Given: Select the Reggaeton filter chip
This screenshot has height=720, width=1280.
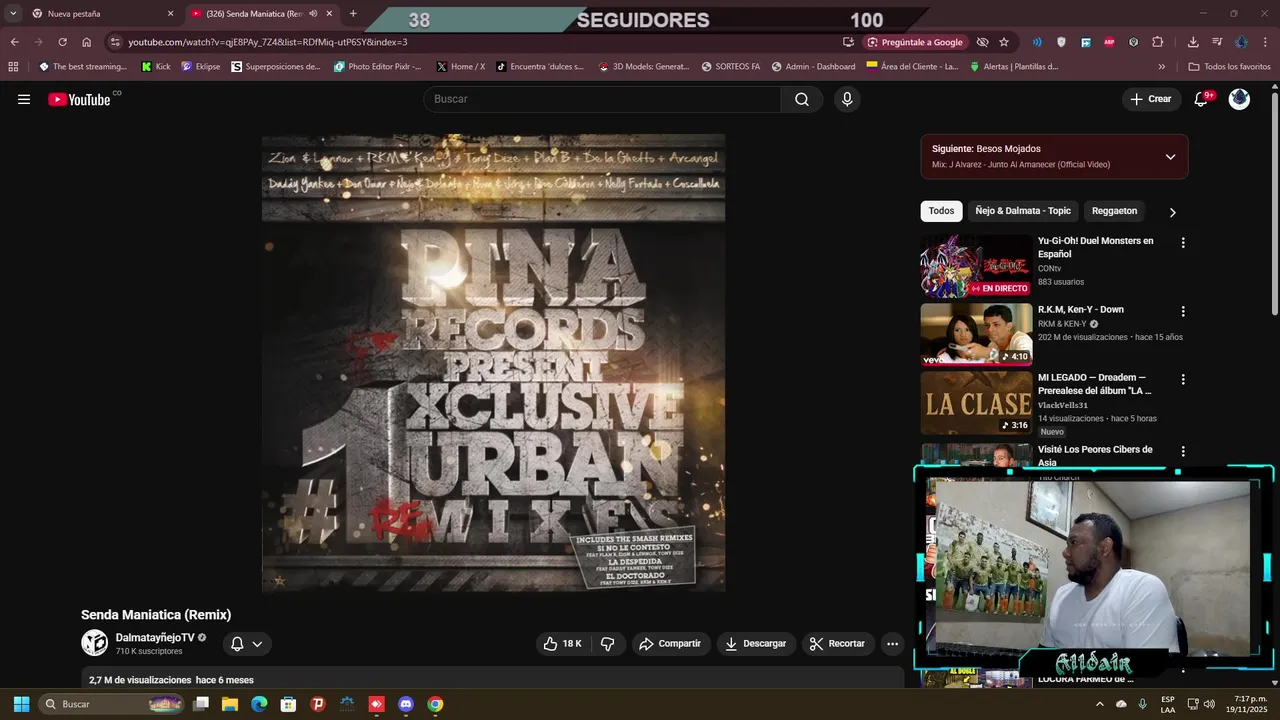Looking at the screenshot, I should (x=1114, y=211).
